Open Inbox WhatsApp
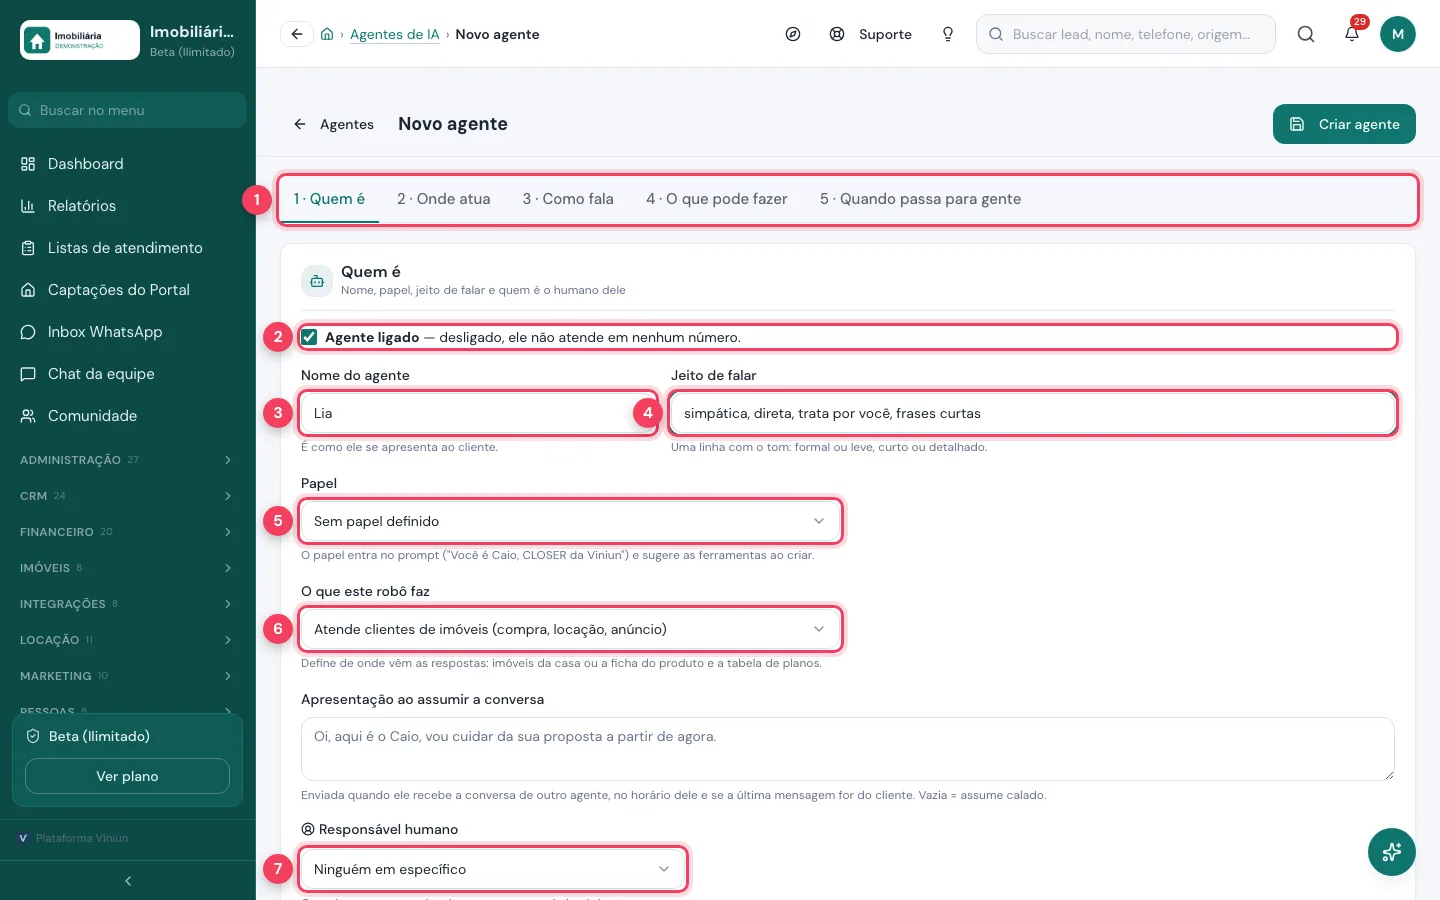Screen dimensions: 1440x900 128,332
